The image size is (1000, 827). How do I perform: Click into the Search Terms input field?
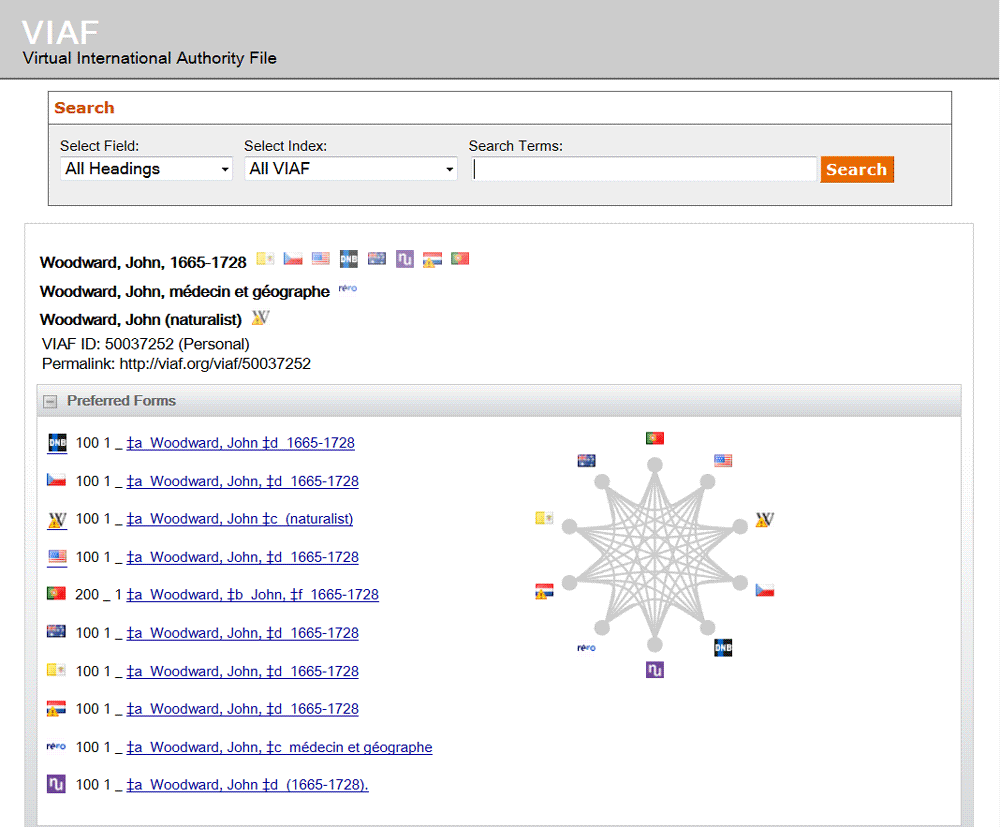[x=644, y=169]
